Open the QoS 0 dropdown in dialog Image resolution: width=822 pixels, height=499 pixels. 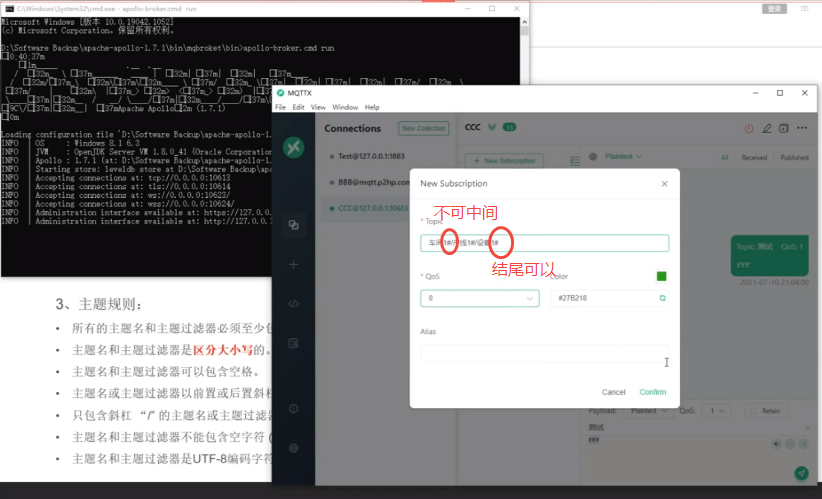pyautogui.click(x=480, y=298)
